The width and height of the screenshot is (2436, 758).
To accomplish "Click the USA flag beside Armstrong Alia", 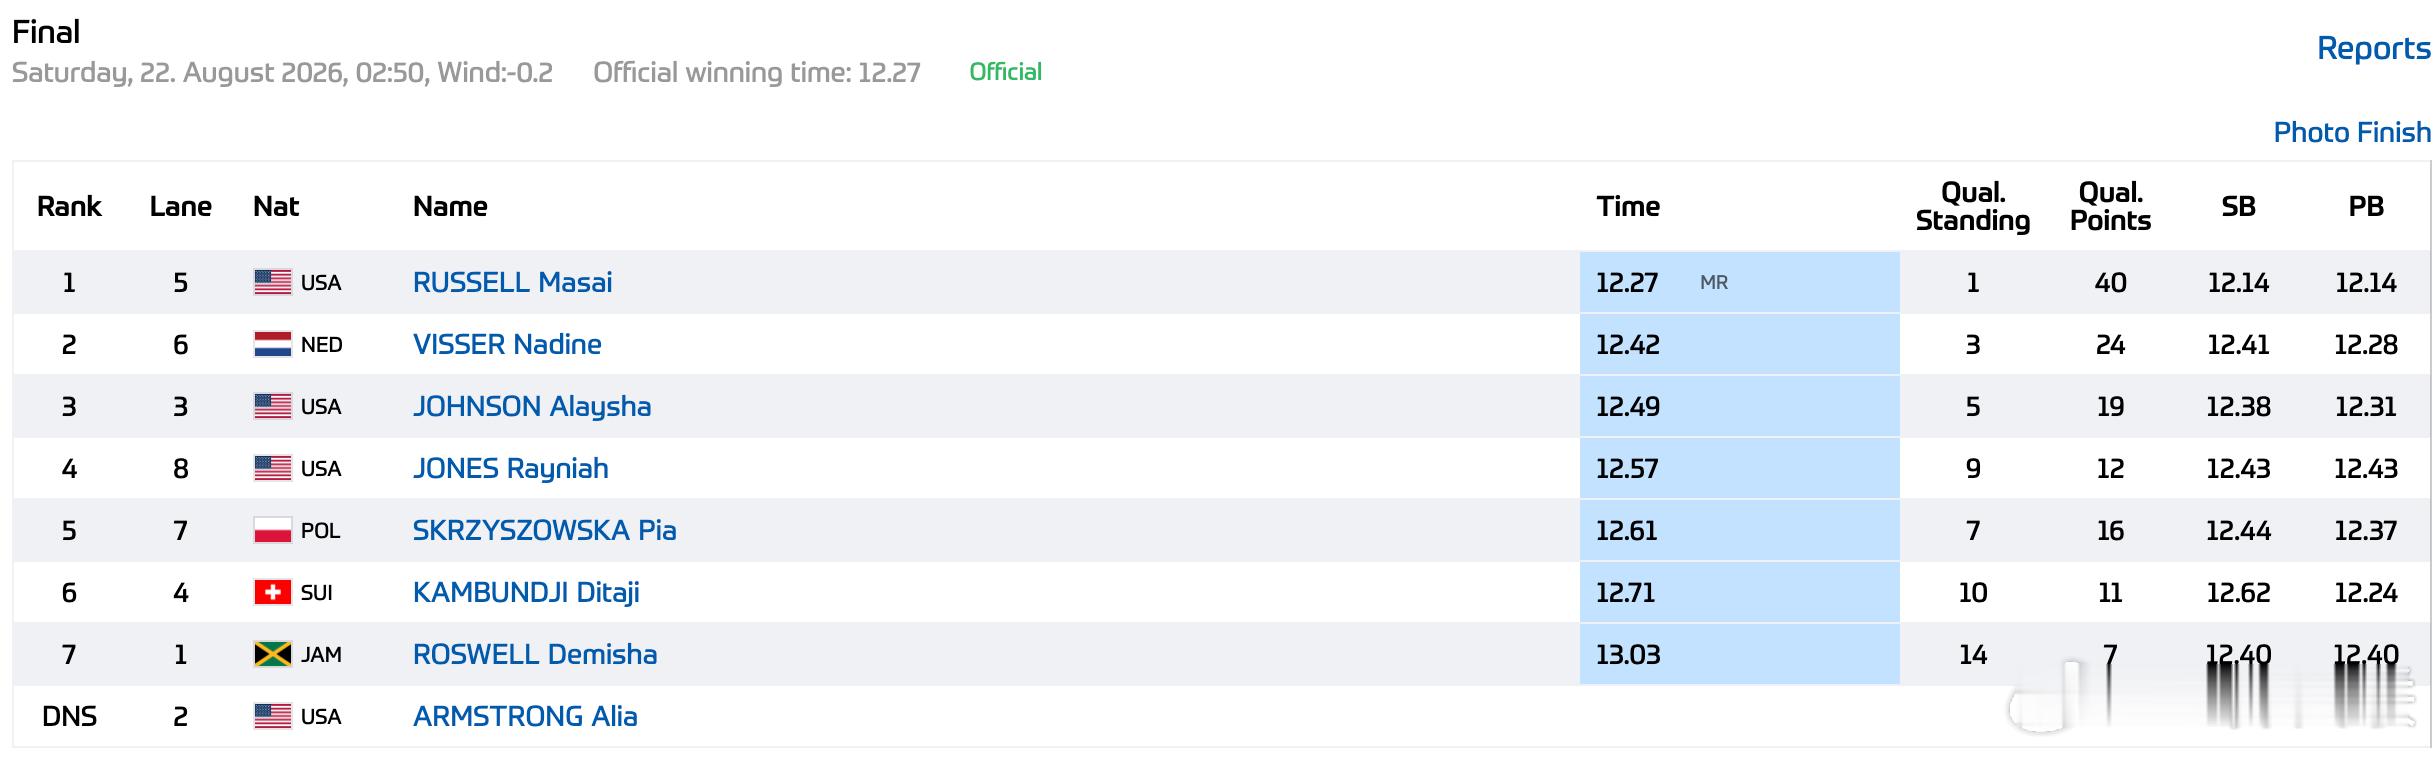I will point(272,716).
